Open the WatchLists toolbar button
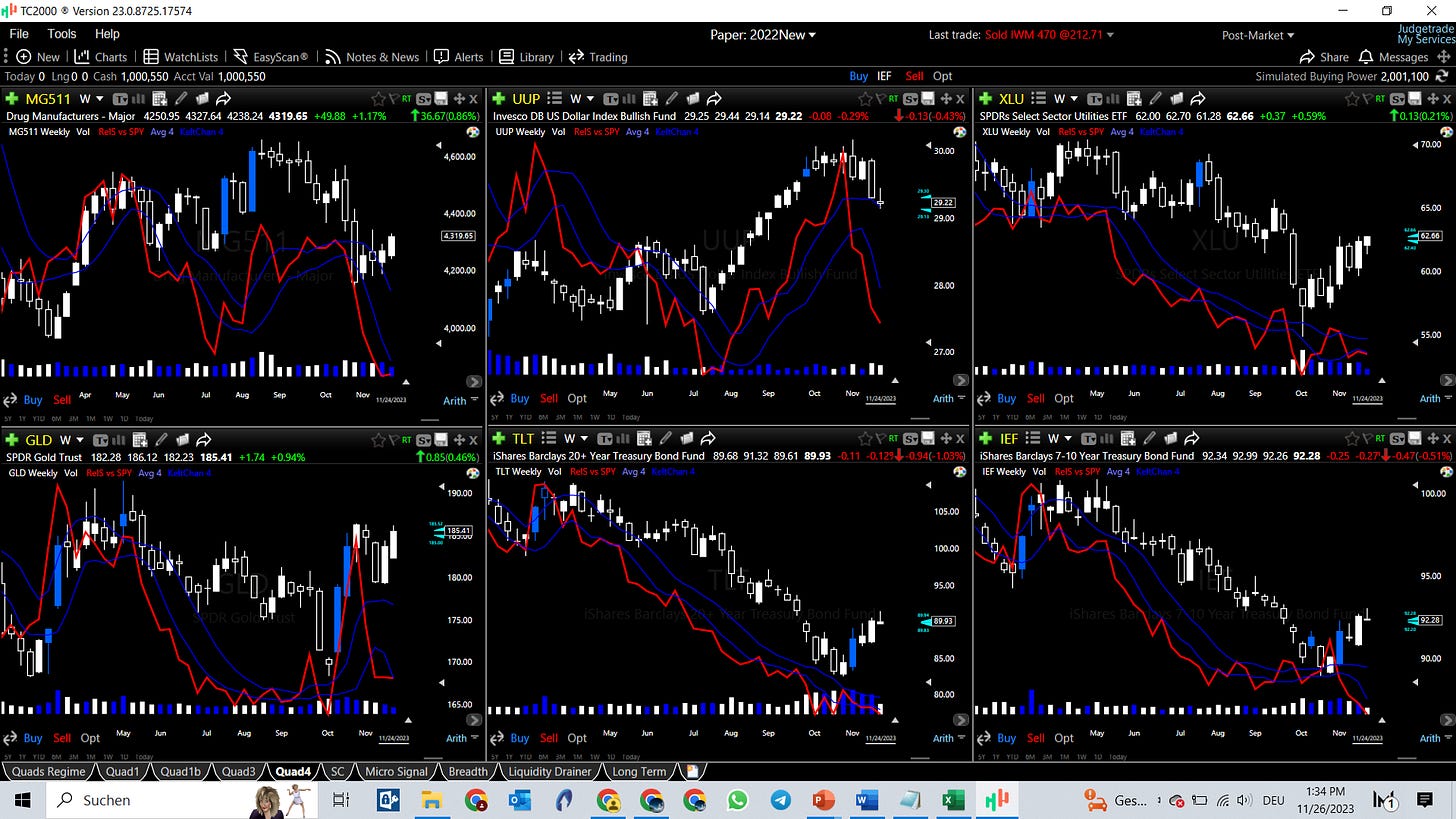This screenshot has height=819, width=1456. click(180, 57)
